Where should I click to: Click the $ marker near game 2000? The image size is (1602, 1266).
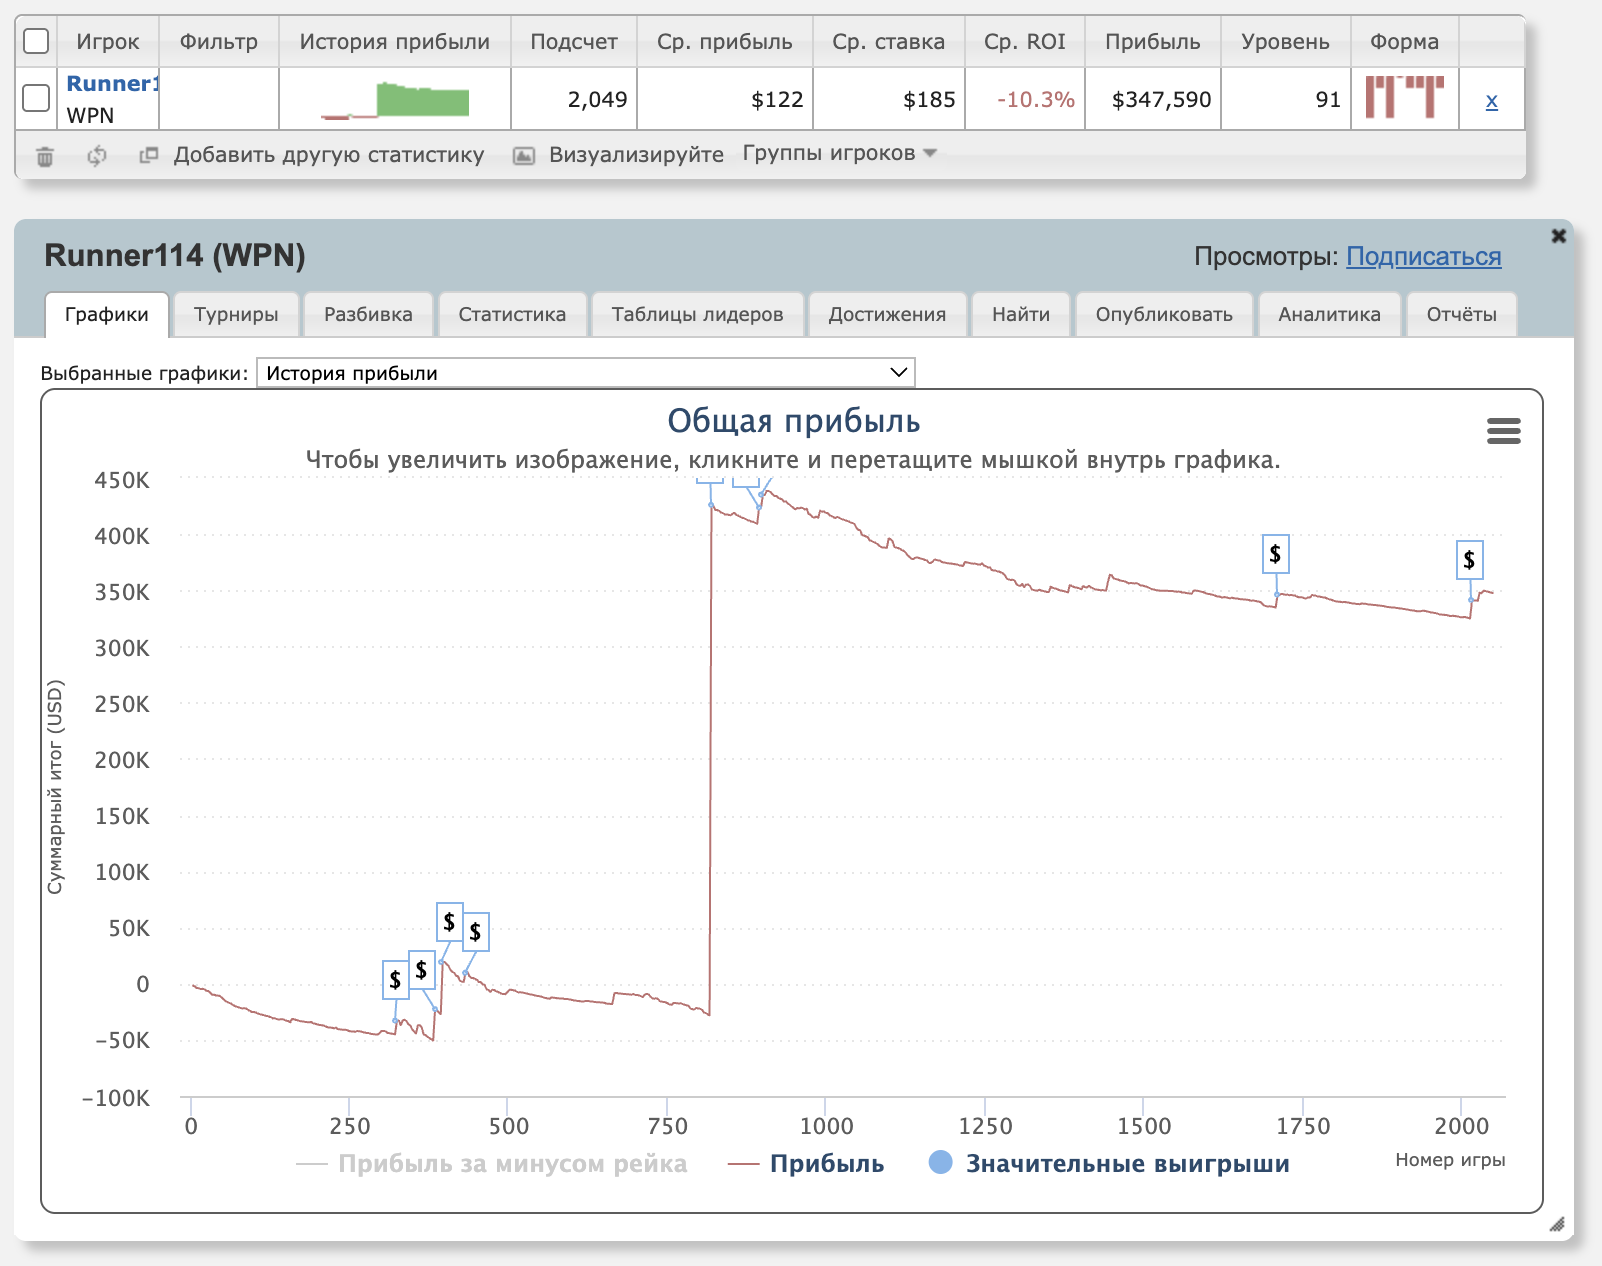click(1469, 560)
